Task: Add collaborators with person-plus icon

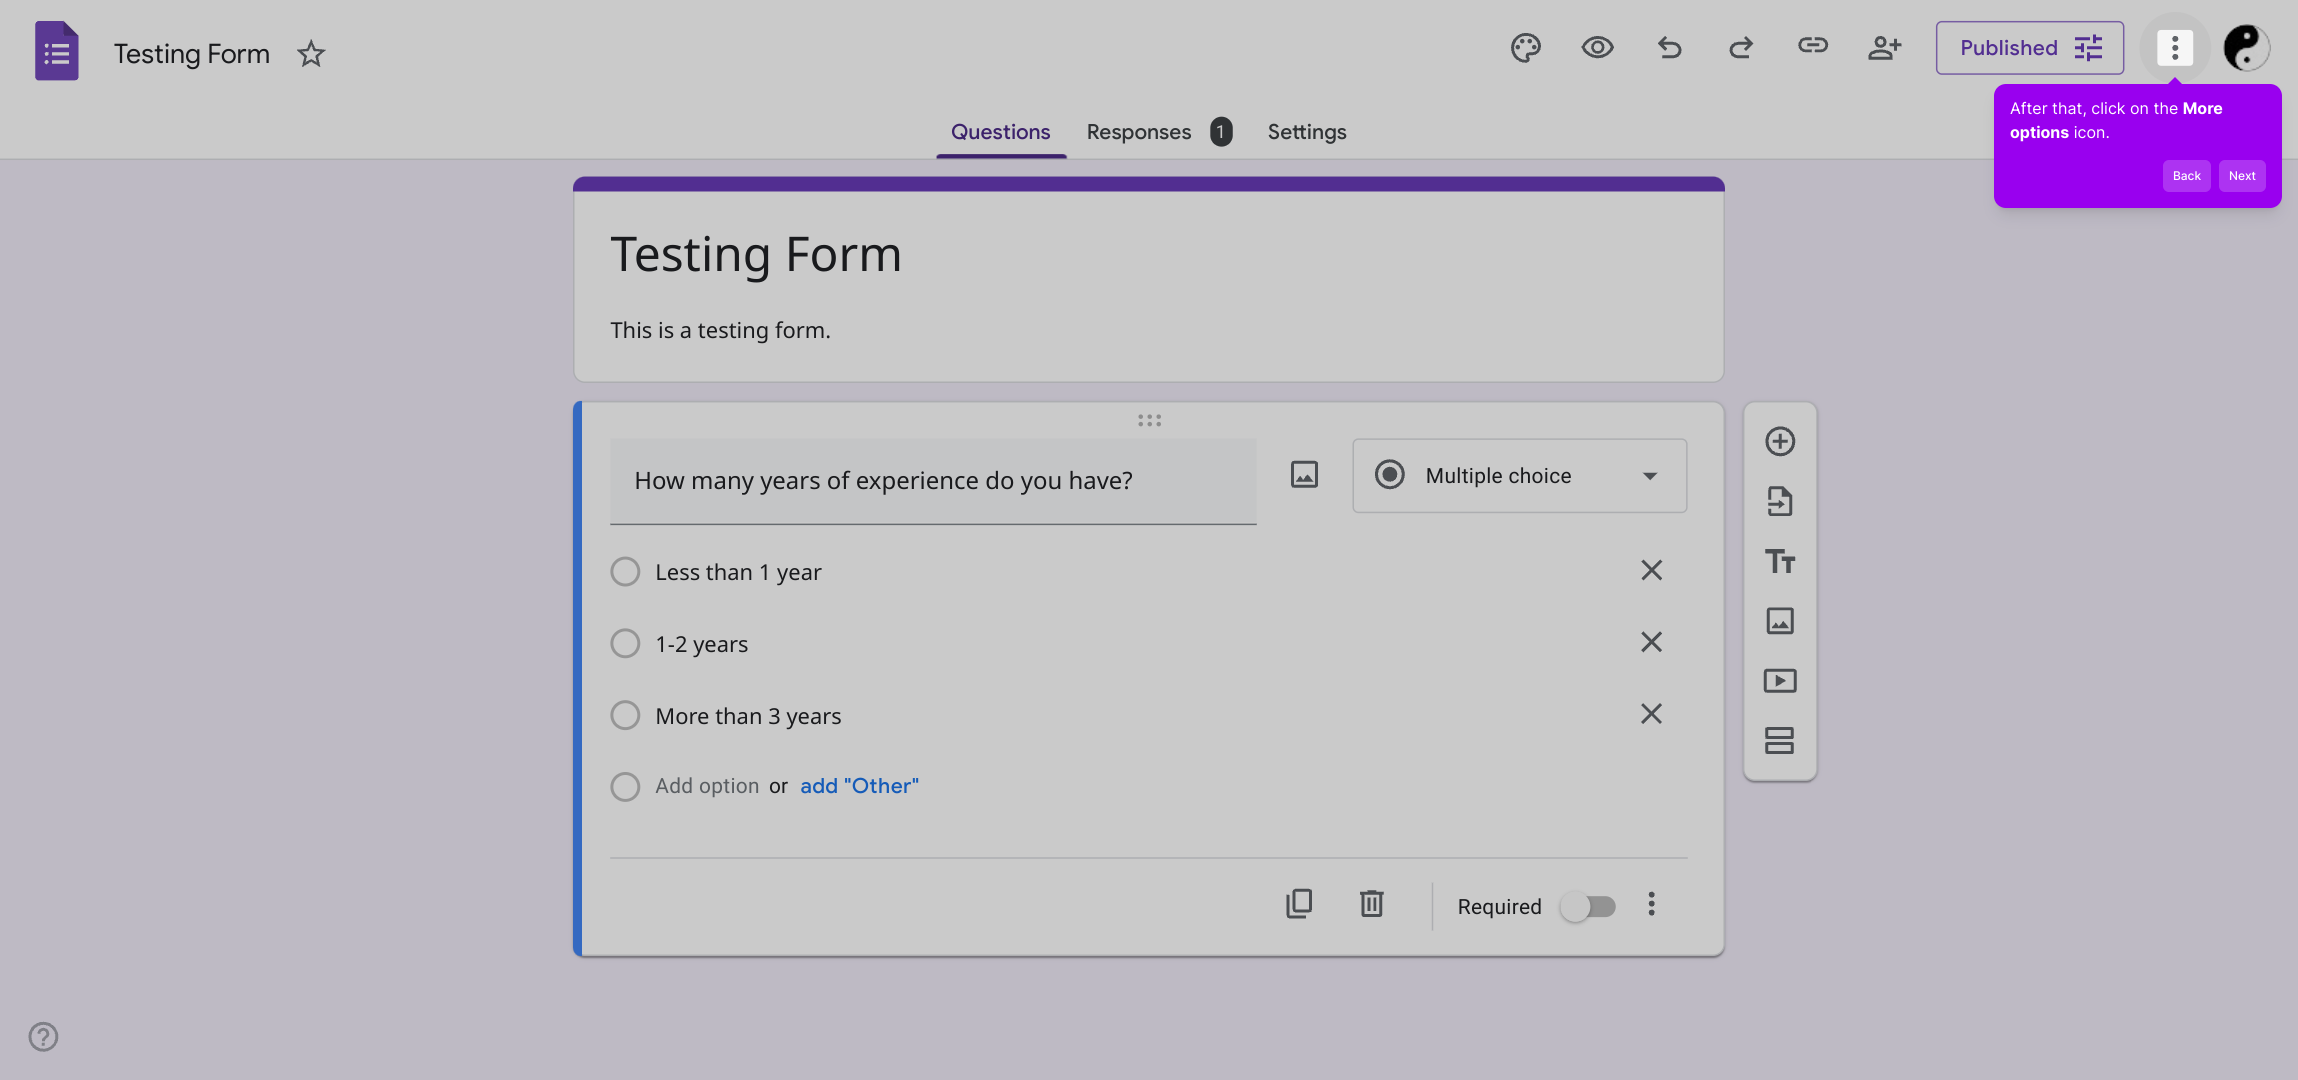Action: [x=1885, y=47]
